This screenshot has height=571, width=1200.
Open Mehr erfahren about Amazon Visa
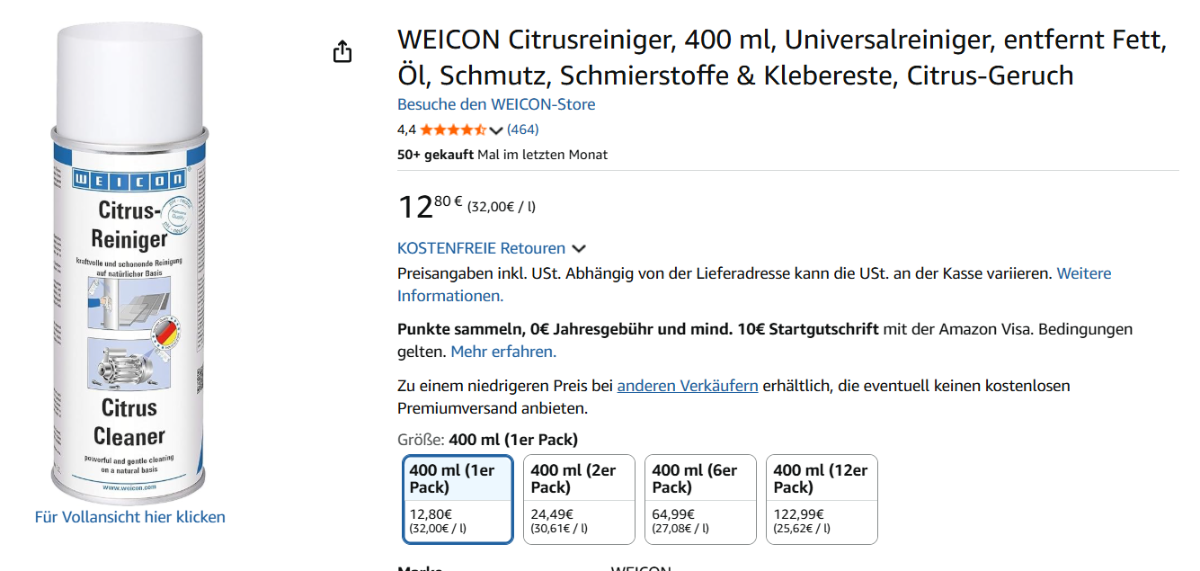pos(503,351)
